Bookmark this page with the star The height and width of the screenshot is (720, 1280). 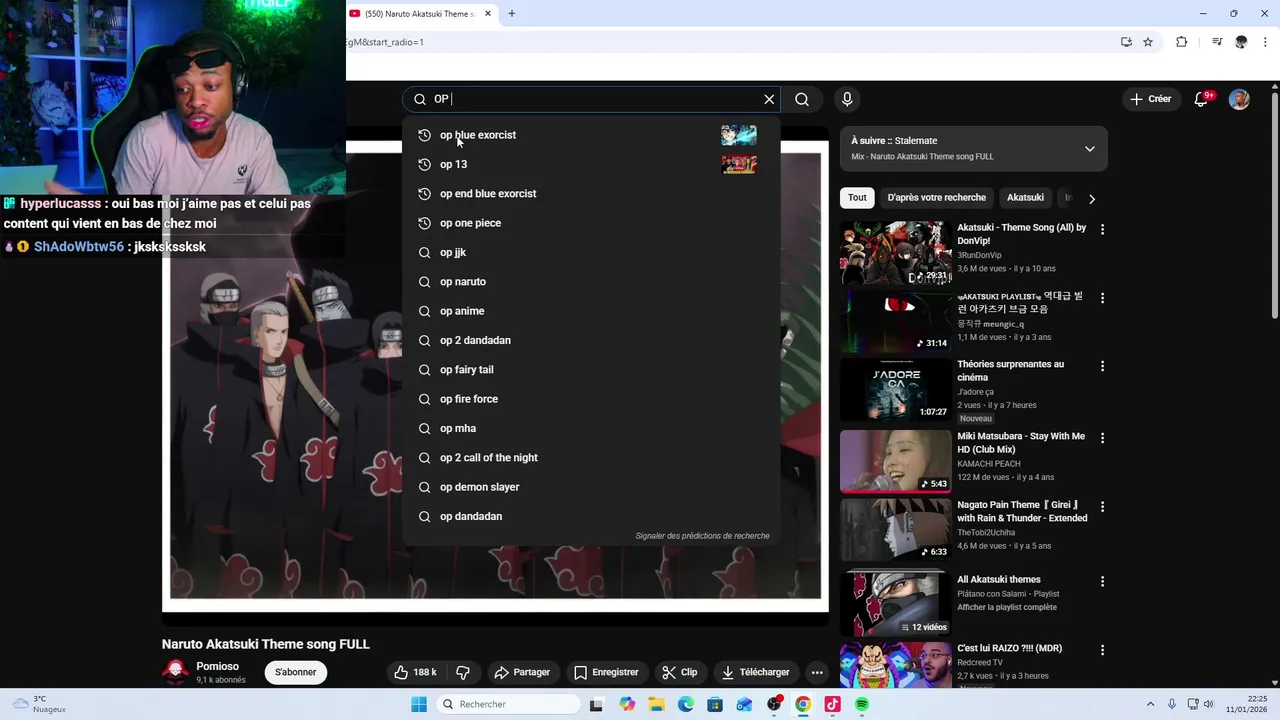coord(1148,42)
